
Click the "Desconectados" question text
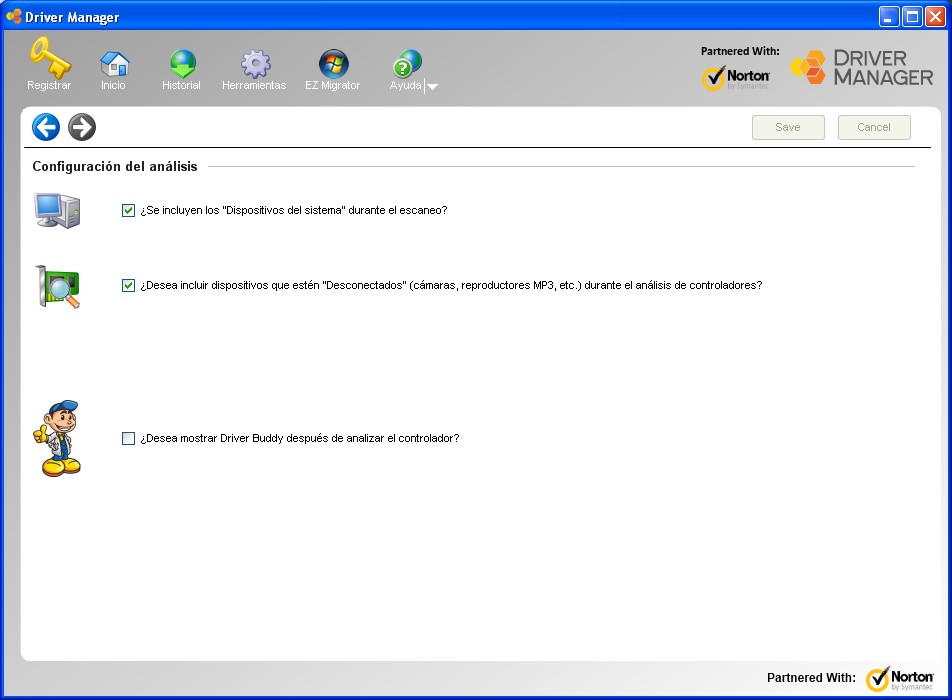coord(451,285)
